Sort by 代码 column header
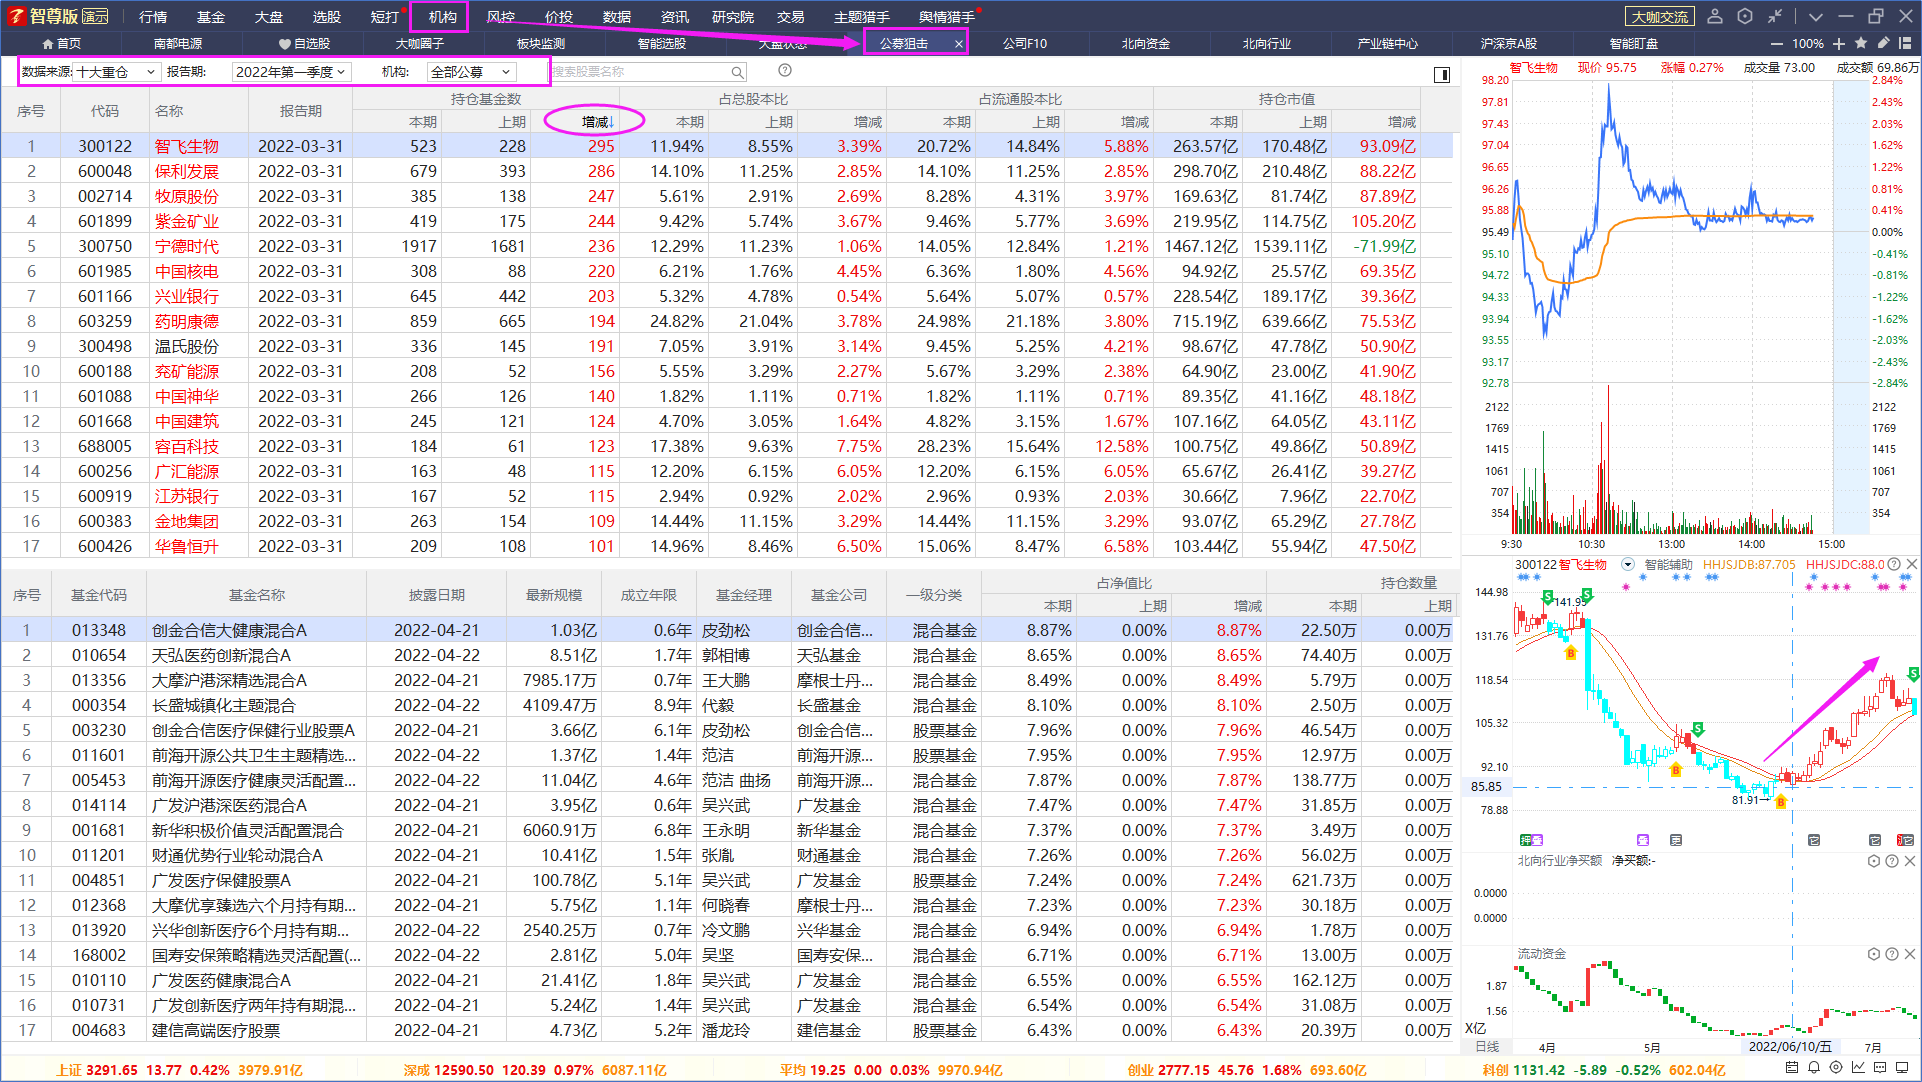 pos(105,111)
